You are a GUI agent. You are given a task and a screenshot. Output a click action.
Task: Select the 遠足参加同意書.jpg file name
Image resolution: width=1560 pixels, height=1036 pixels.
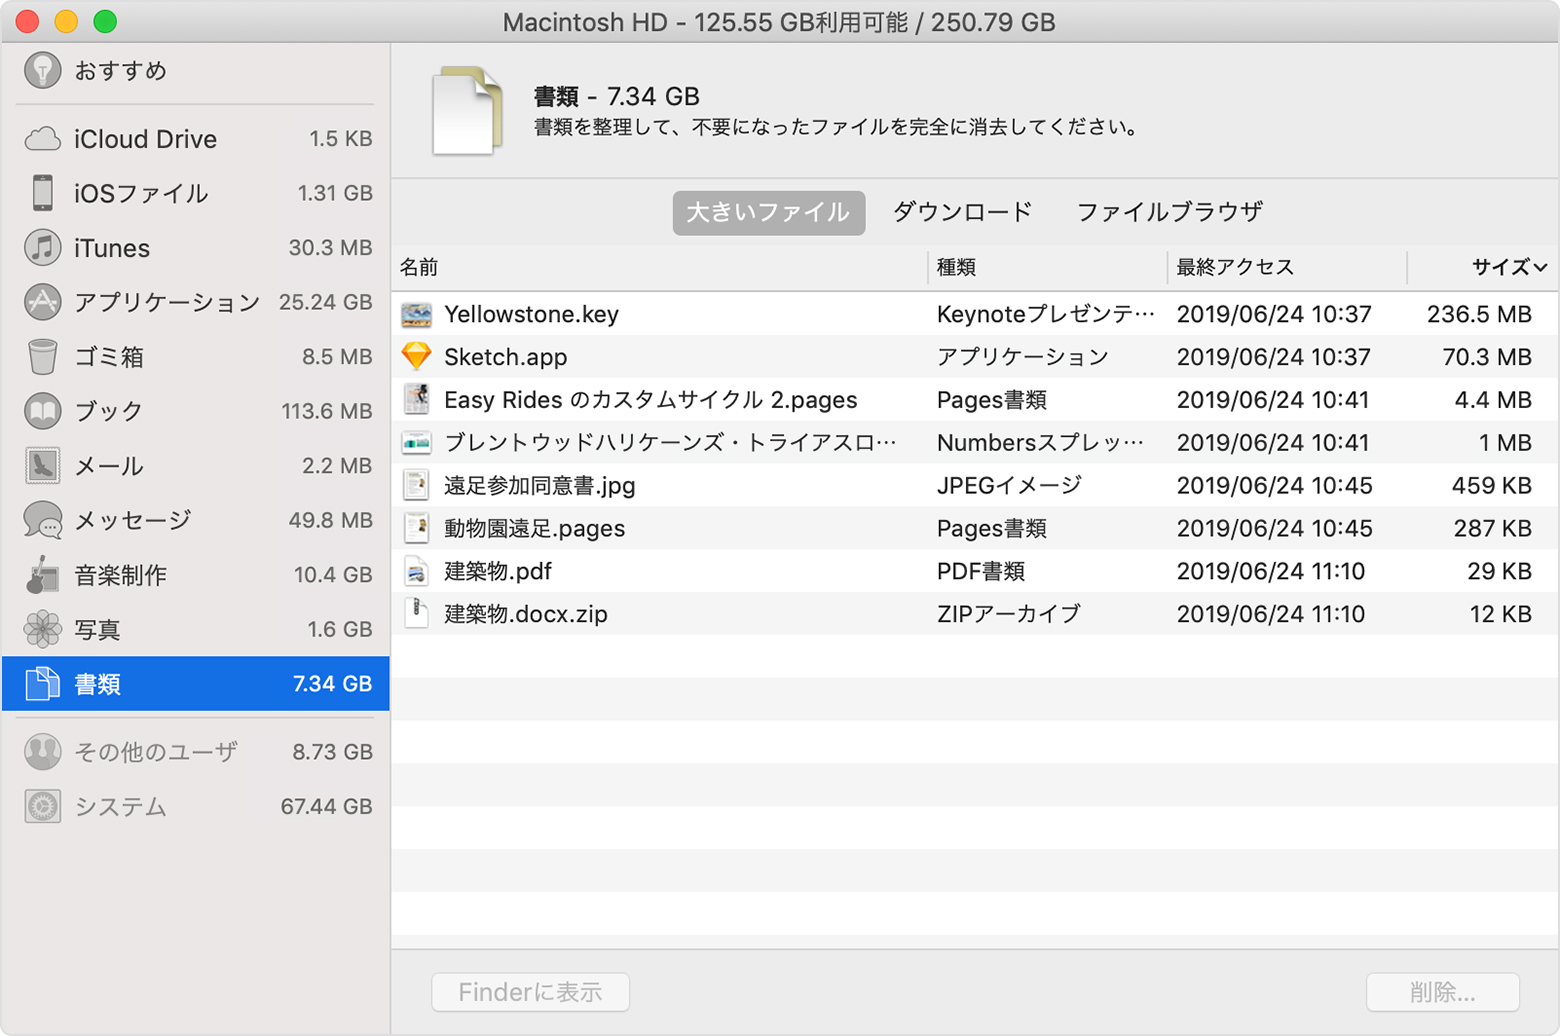pos(539,486)
